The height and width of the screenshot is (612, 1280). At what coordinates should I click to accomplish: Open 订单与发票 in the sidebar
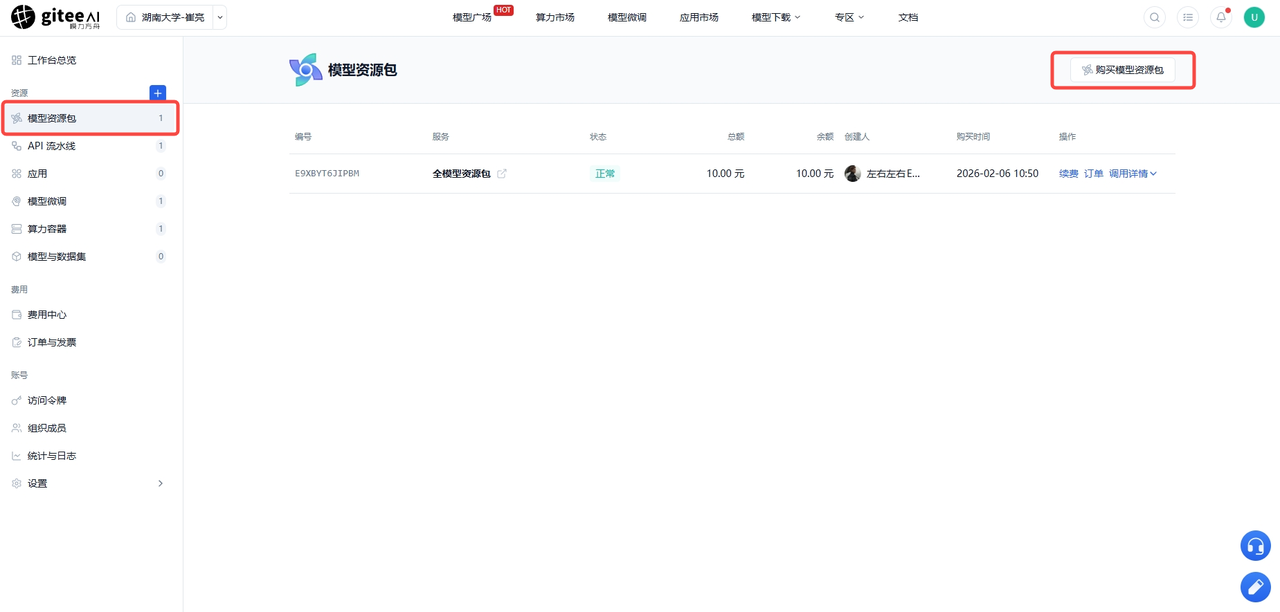tap(90, 342)
